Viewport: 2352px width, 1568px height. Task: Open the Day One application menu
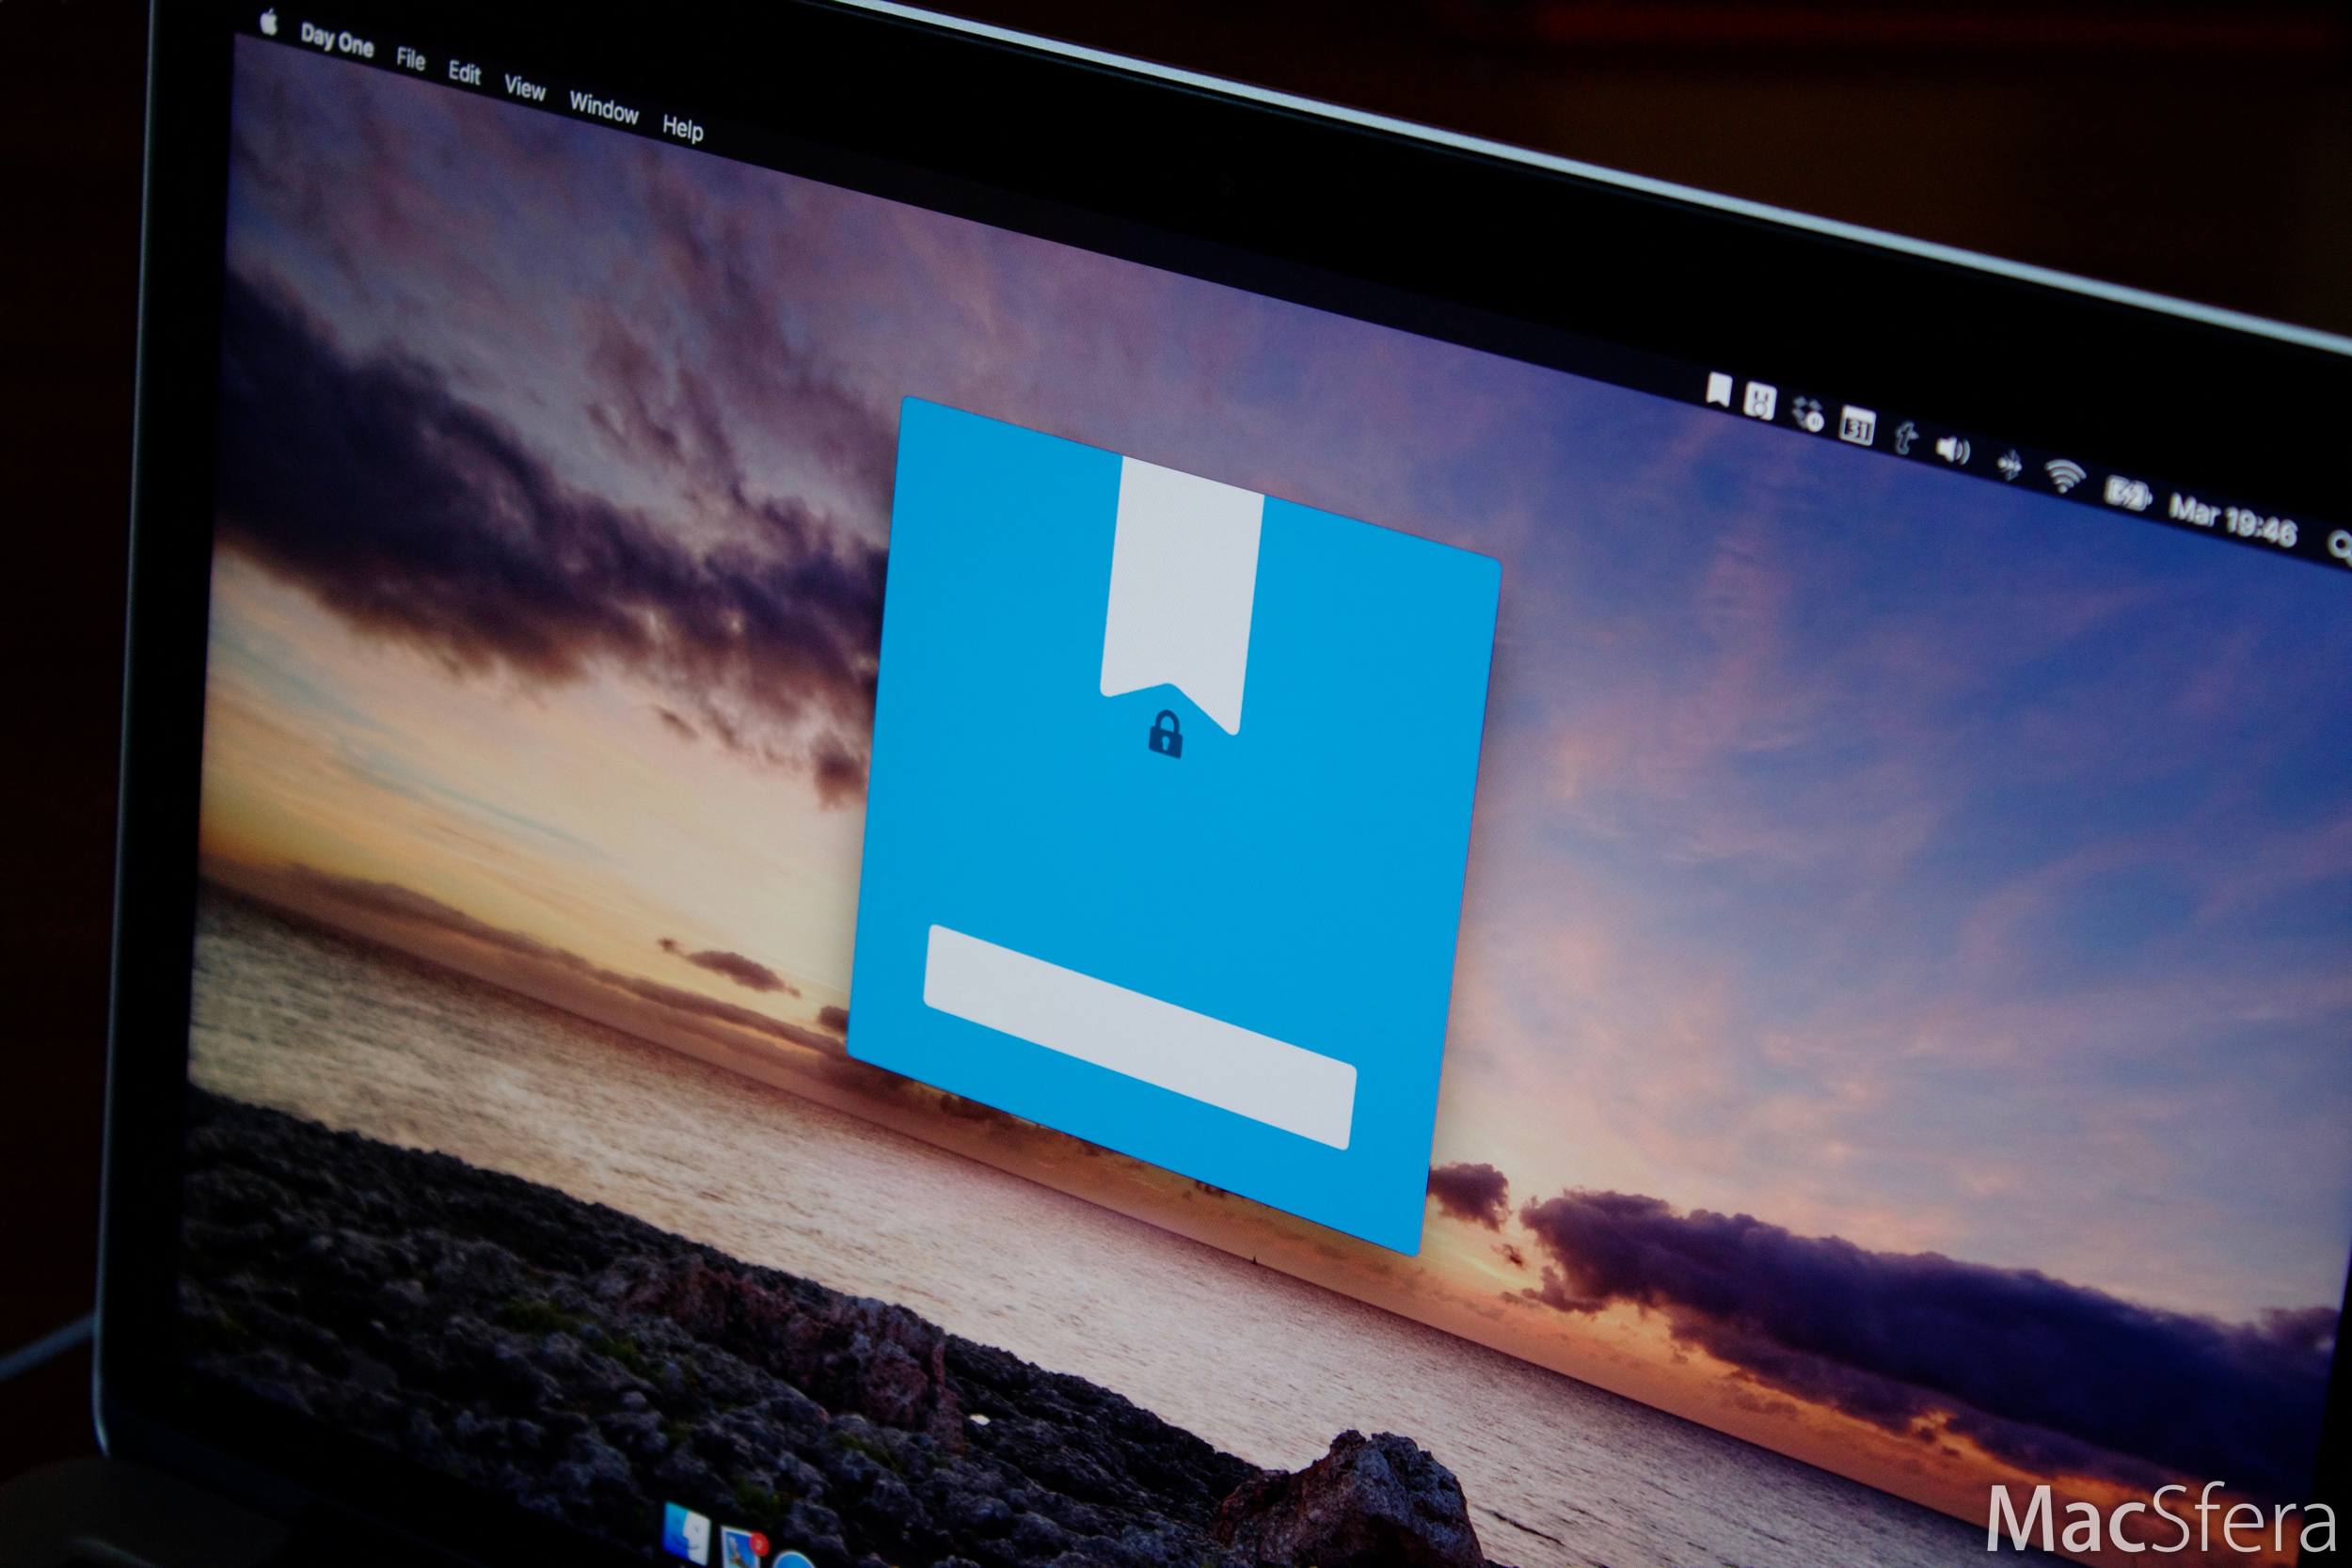tap(337, 41)
